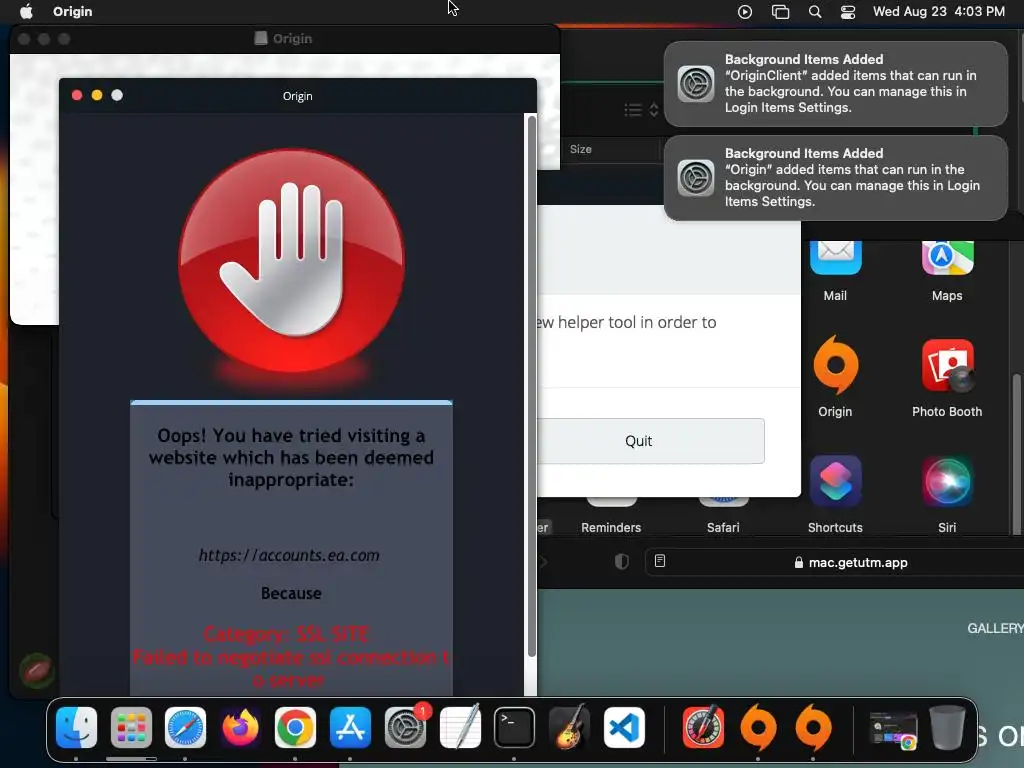Screen dimensions: 1024x768
Task: Click the Size column header in Finder
Action: click(x=580, y=150)
